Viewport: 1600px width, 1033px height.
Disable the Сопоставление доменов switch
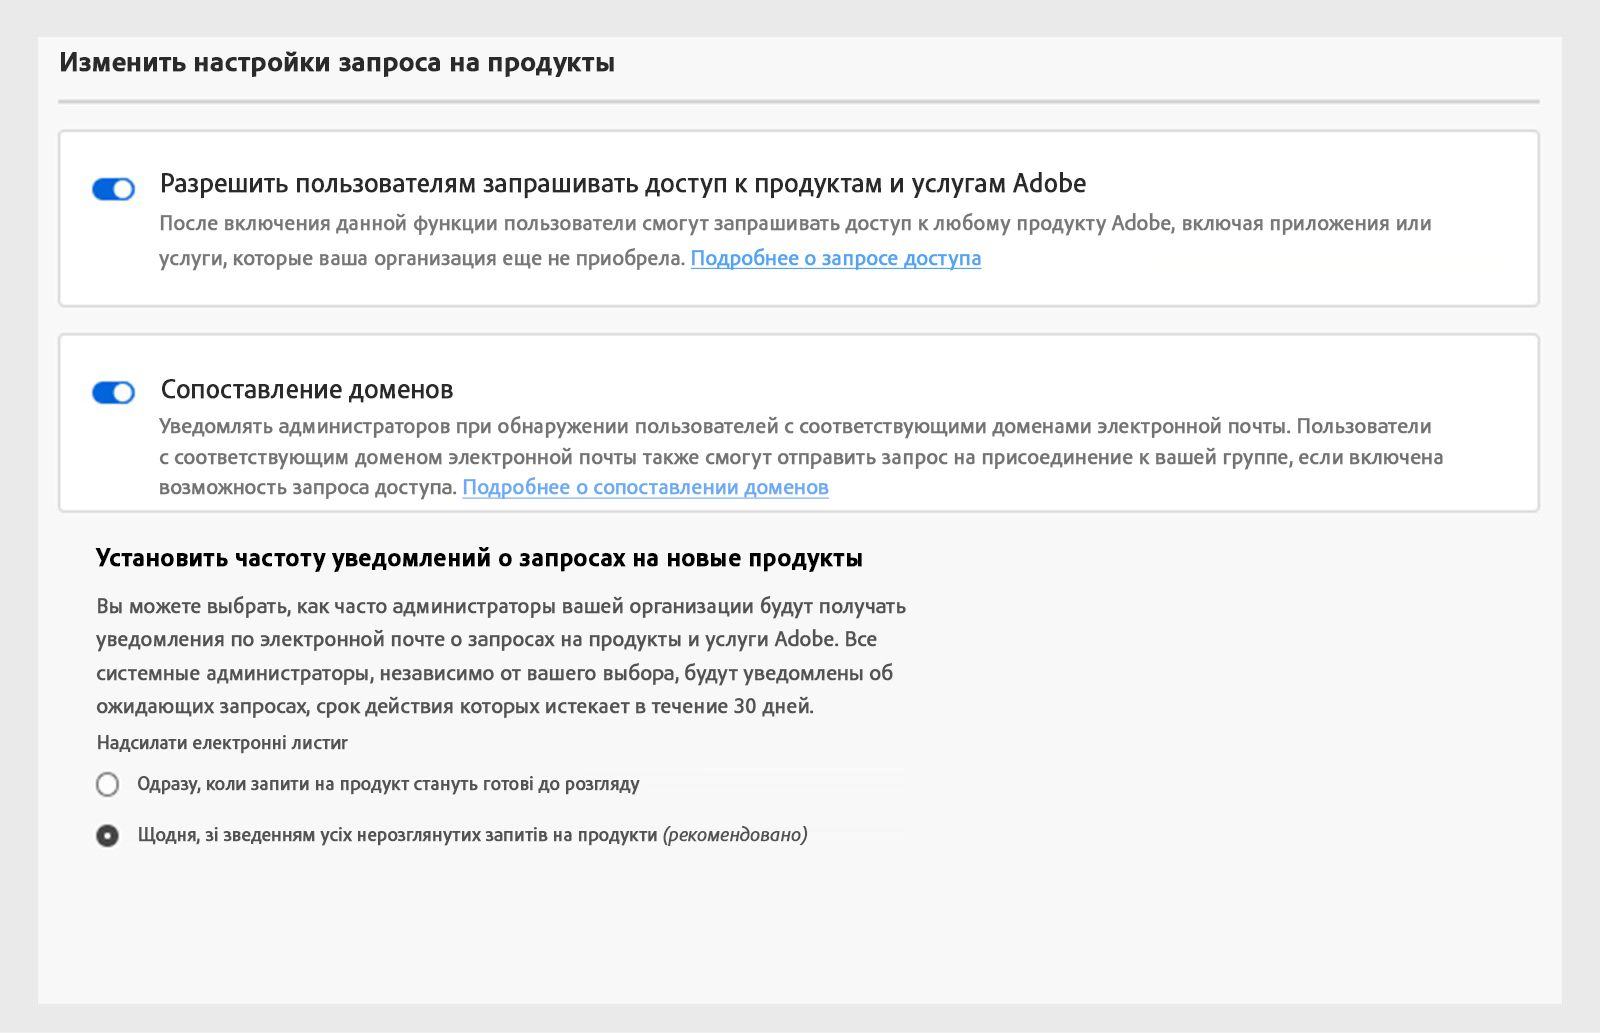point(113,393)
